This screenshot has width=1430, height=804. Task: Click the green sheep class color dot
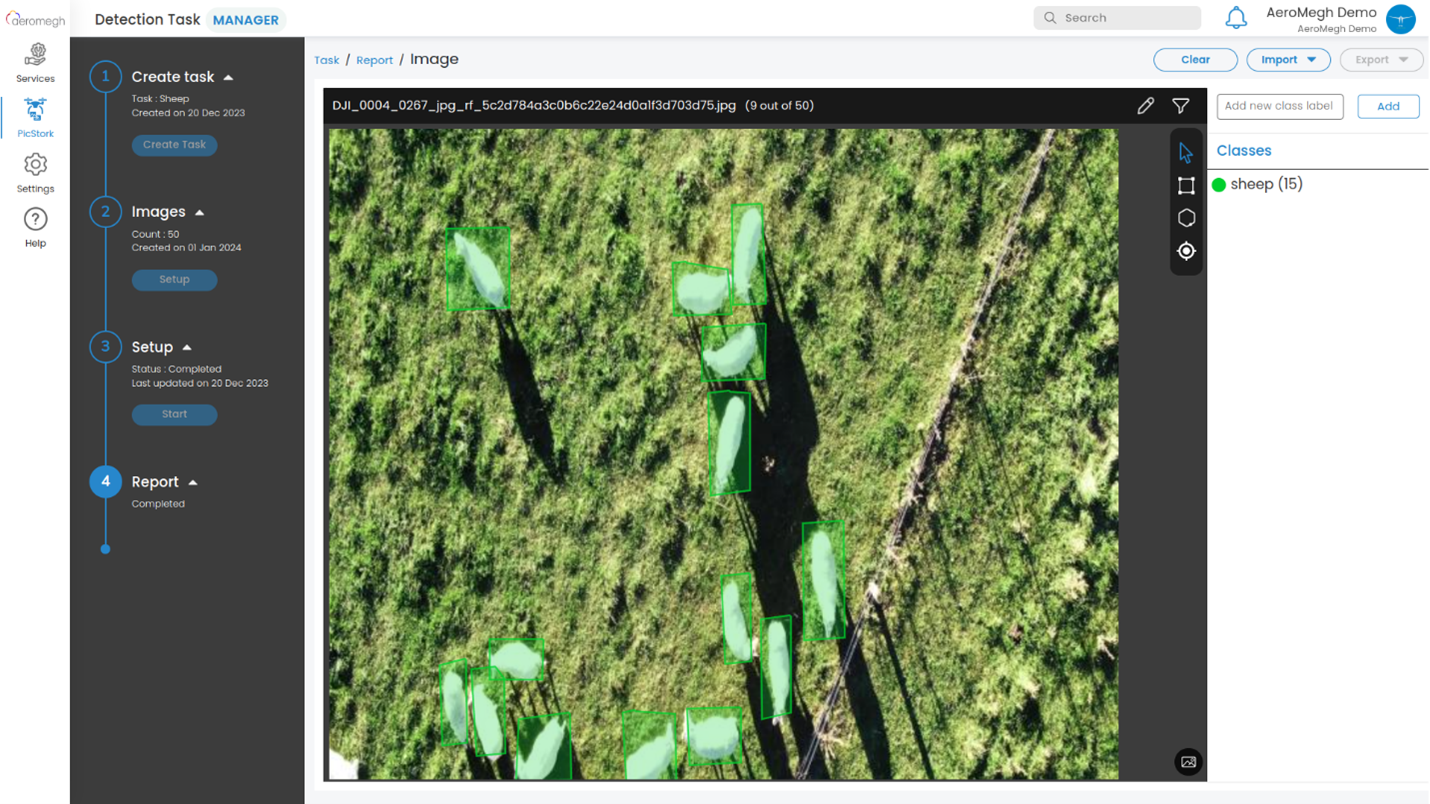tap(1219, 185)
